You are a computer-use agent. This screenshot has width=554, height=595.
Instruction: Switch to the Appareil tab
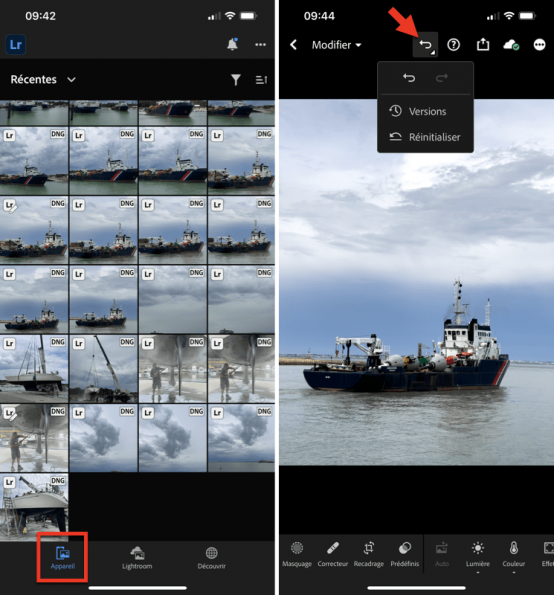[63, 557]
